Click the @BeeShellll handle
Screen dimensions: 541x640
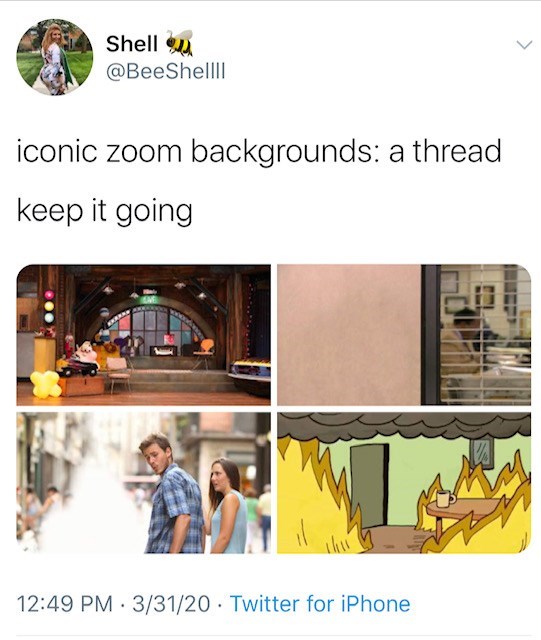(x=165, y=71)
